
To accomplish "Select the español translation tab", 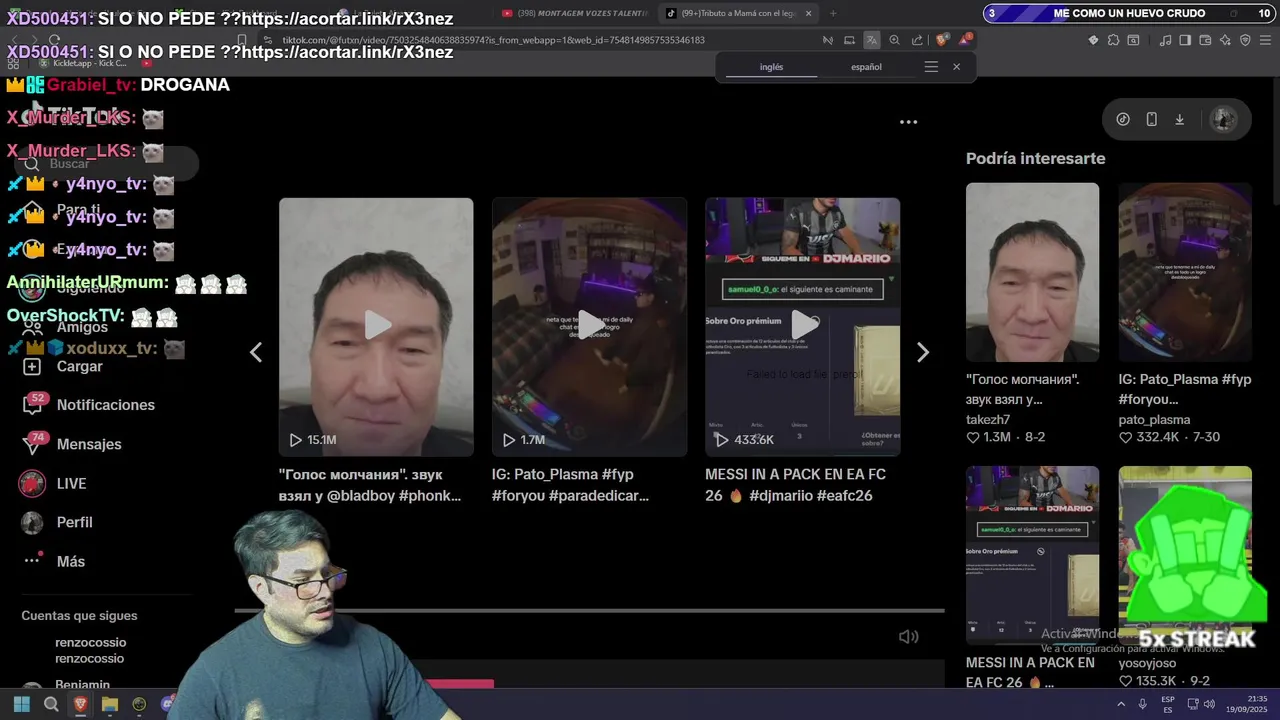I will 866,67.
